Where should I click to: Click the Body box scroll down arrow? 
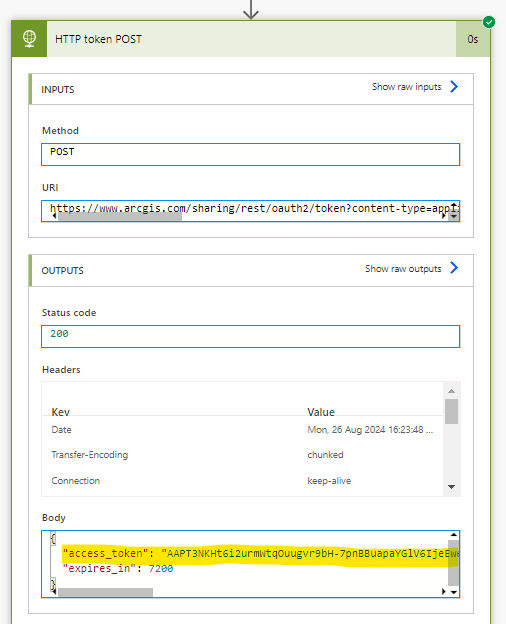point(453,592)
